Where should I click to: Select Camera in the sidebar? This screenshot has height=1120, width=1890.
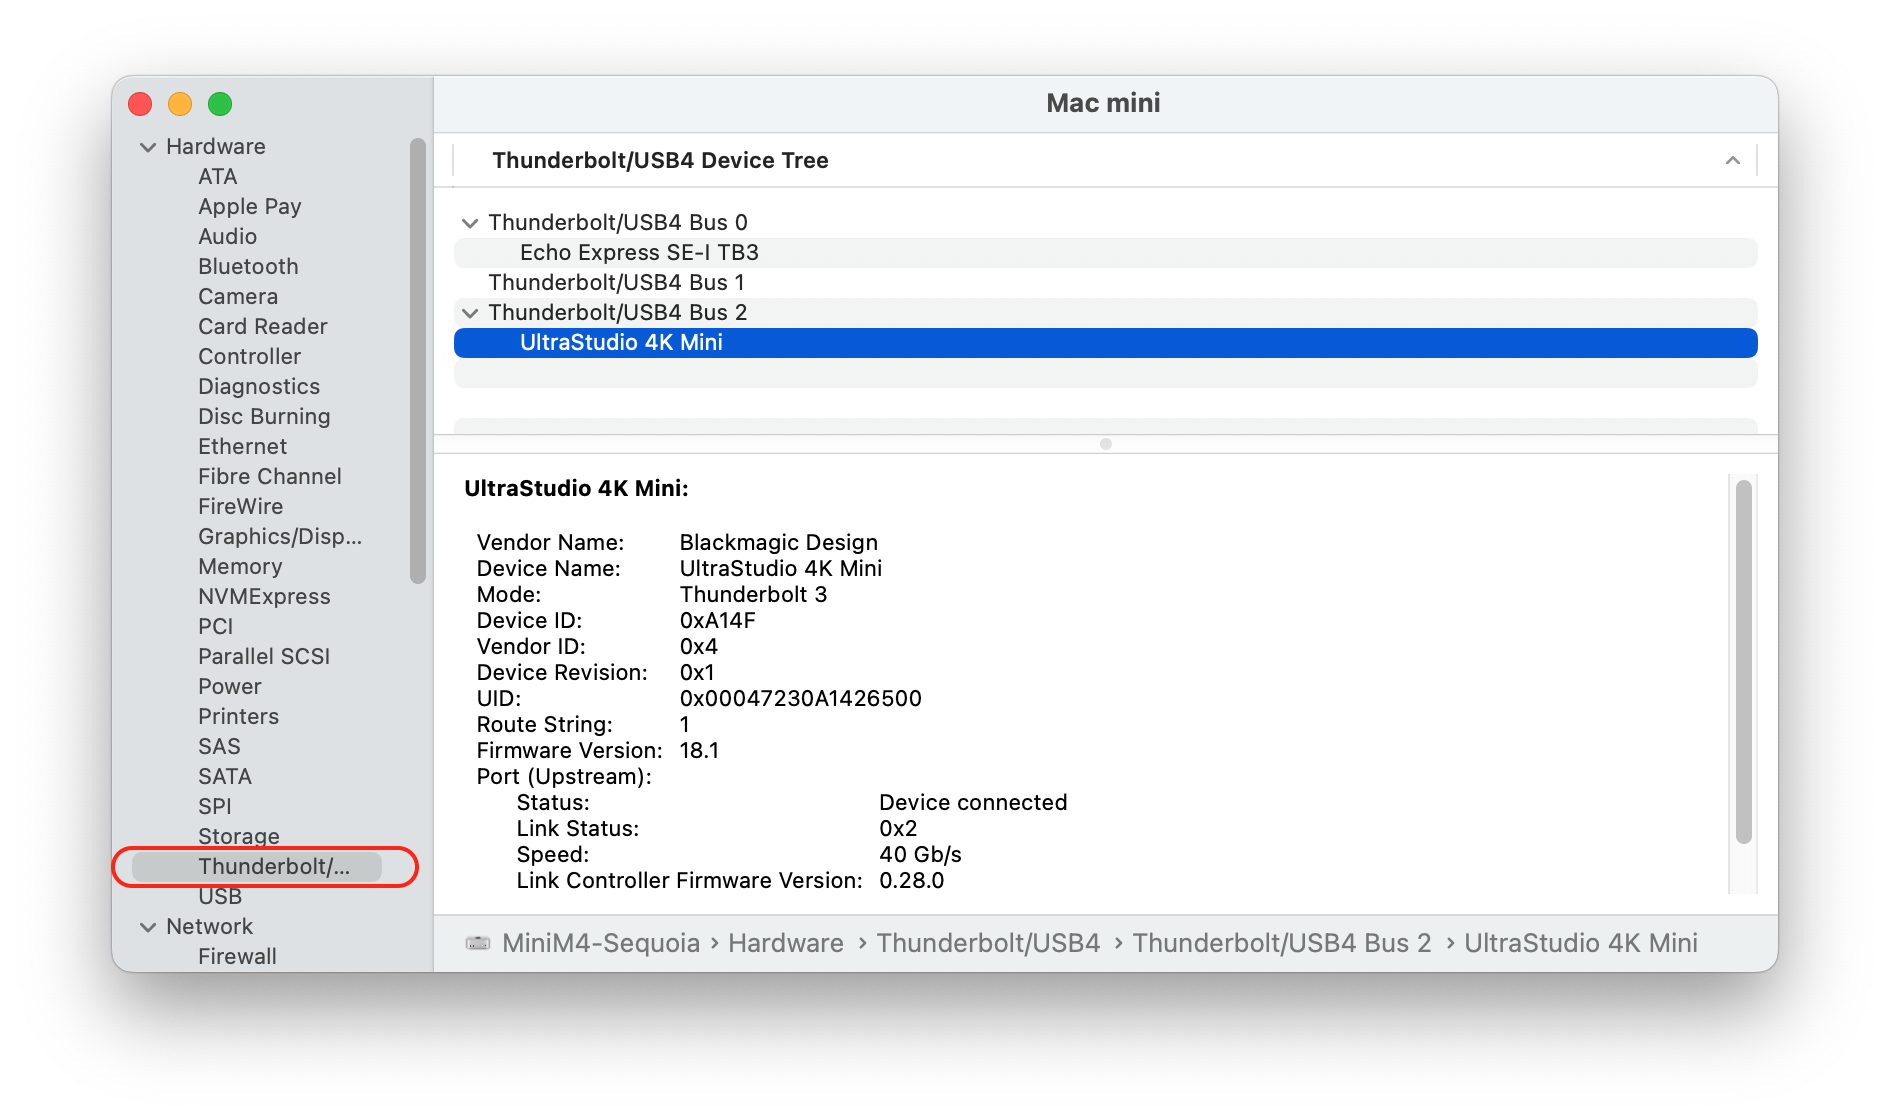[x=238, y=297]
